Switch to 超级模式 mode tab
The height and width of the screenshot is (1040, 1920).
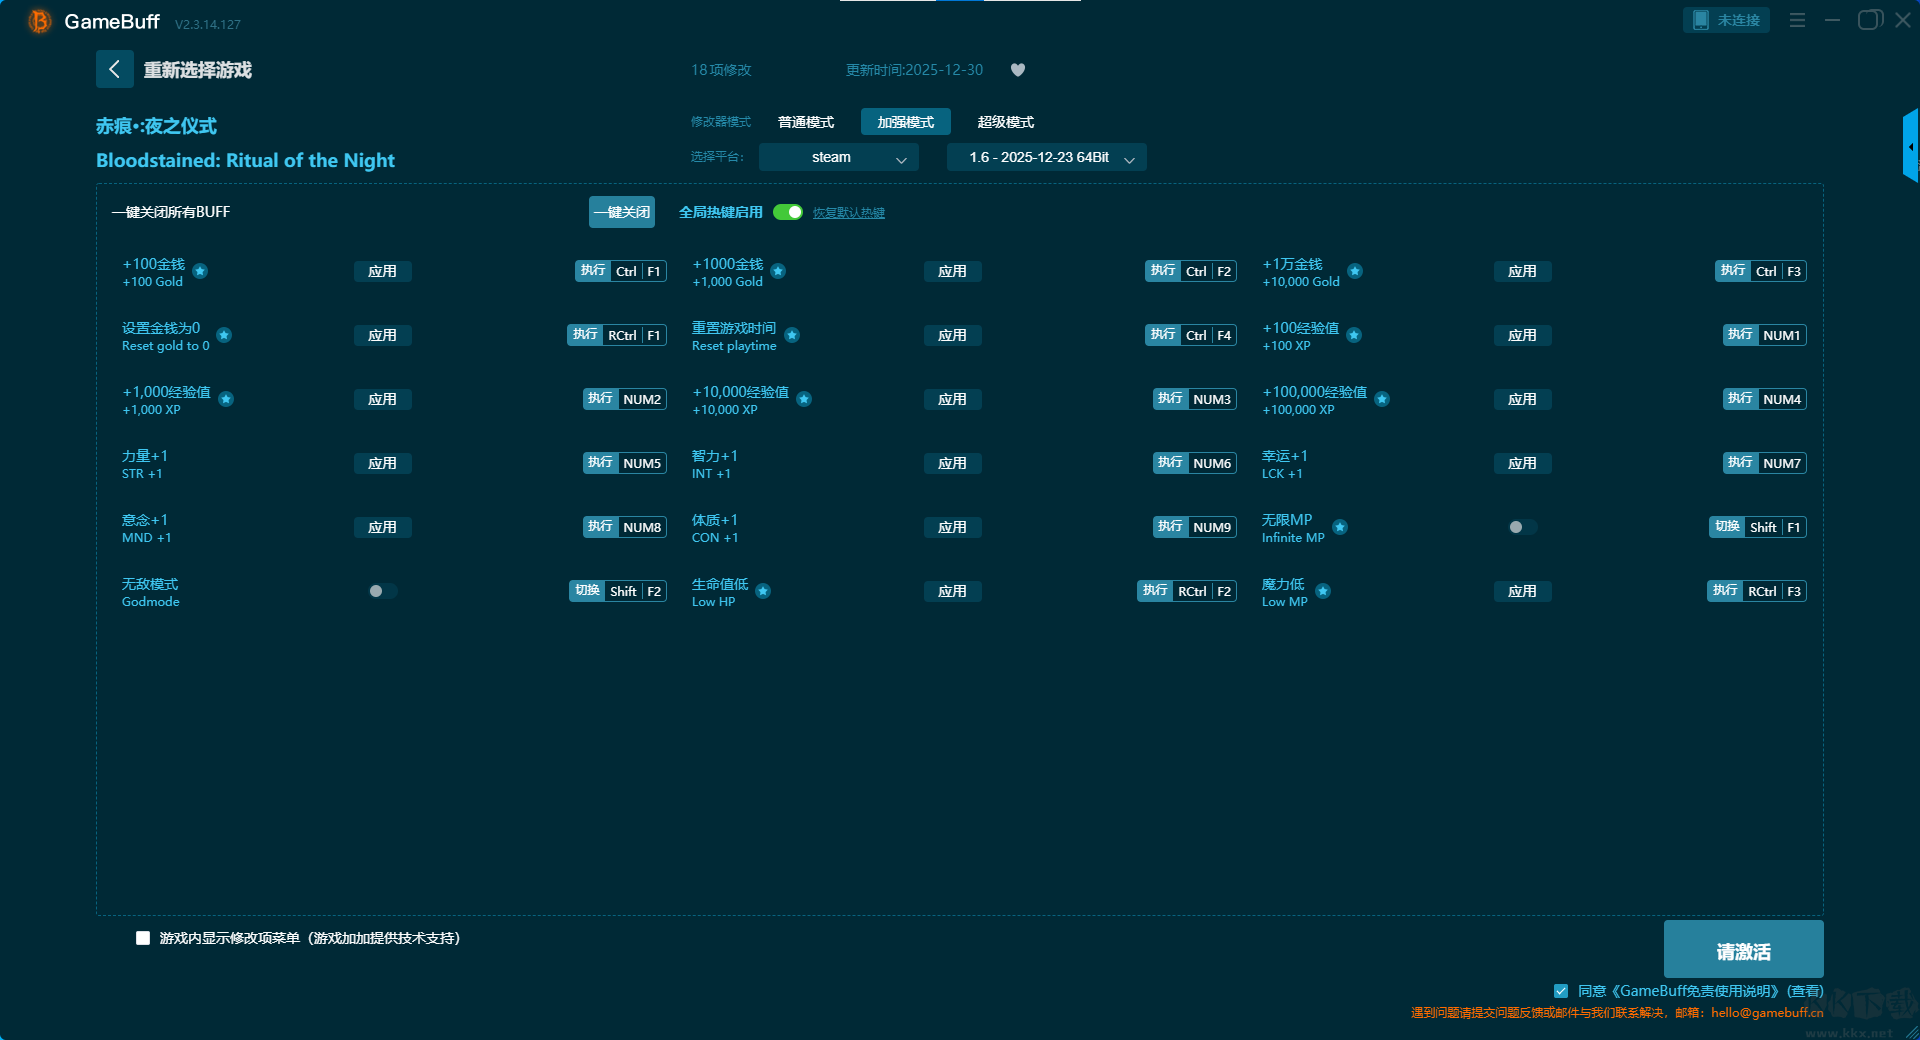pyautogui.click(x=1005, y=122)
